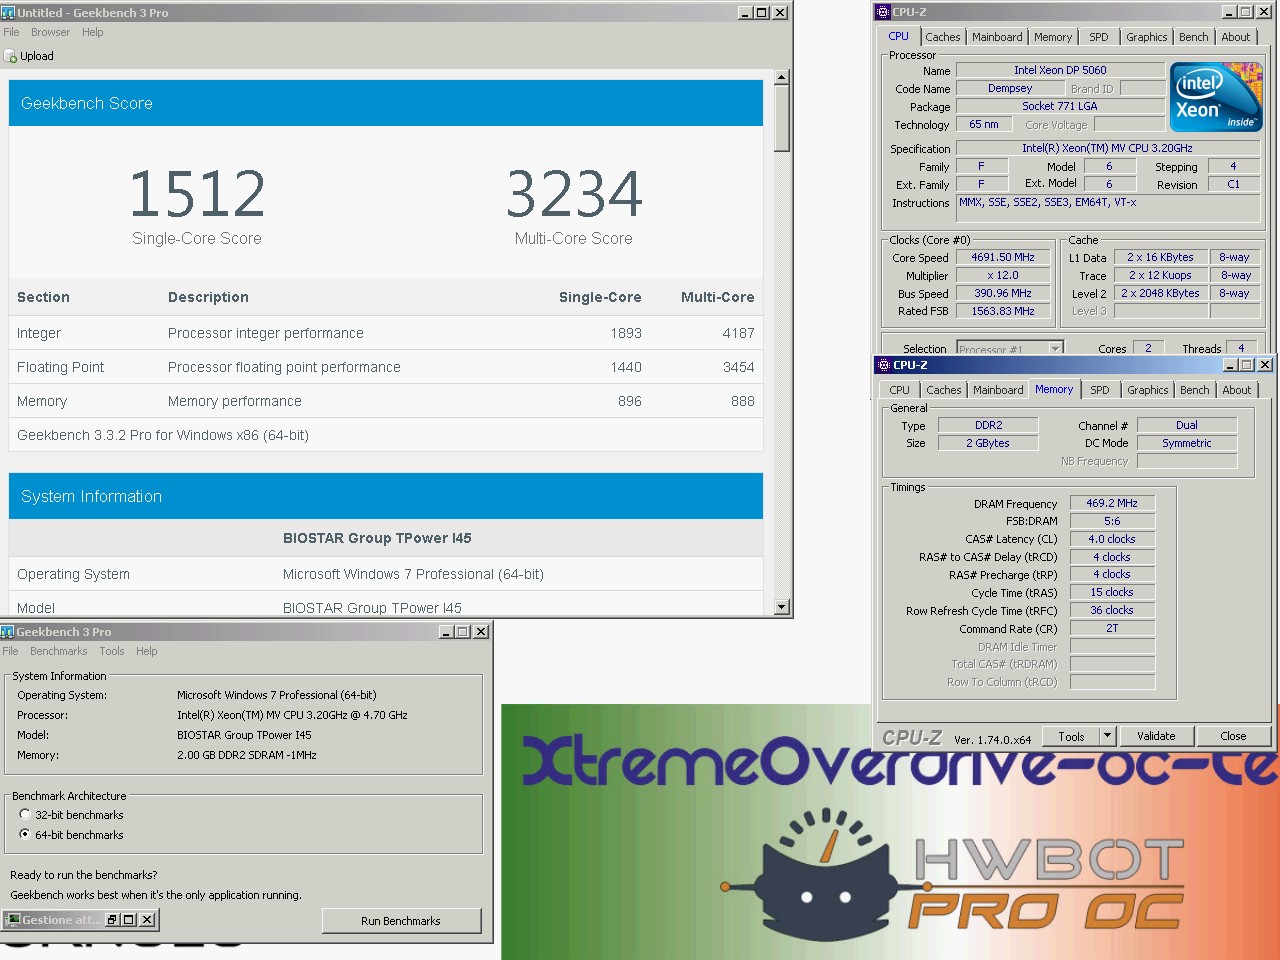Click the memory Type value DDR2
Viewport: 1280px width, 960px height.
988,425
